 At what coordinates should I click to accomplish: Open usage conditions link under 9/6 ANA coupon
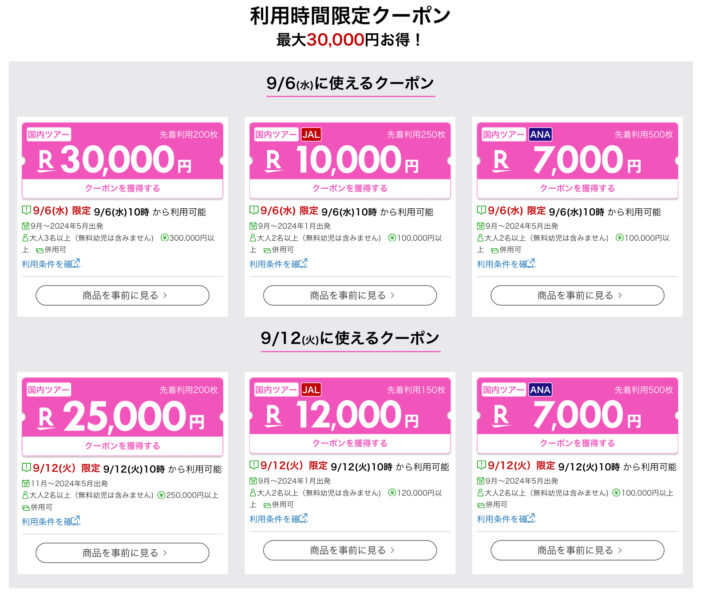pos(506,264)
